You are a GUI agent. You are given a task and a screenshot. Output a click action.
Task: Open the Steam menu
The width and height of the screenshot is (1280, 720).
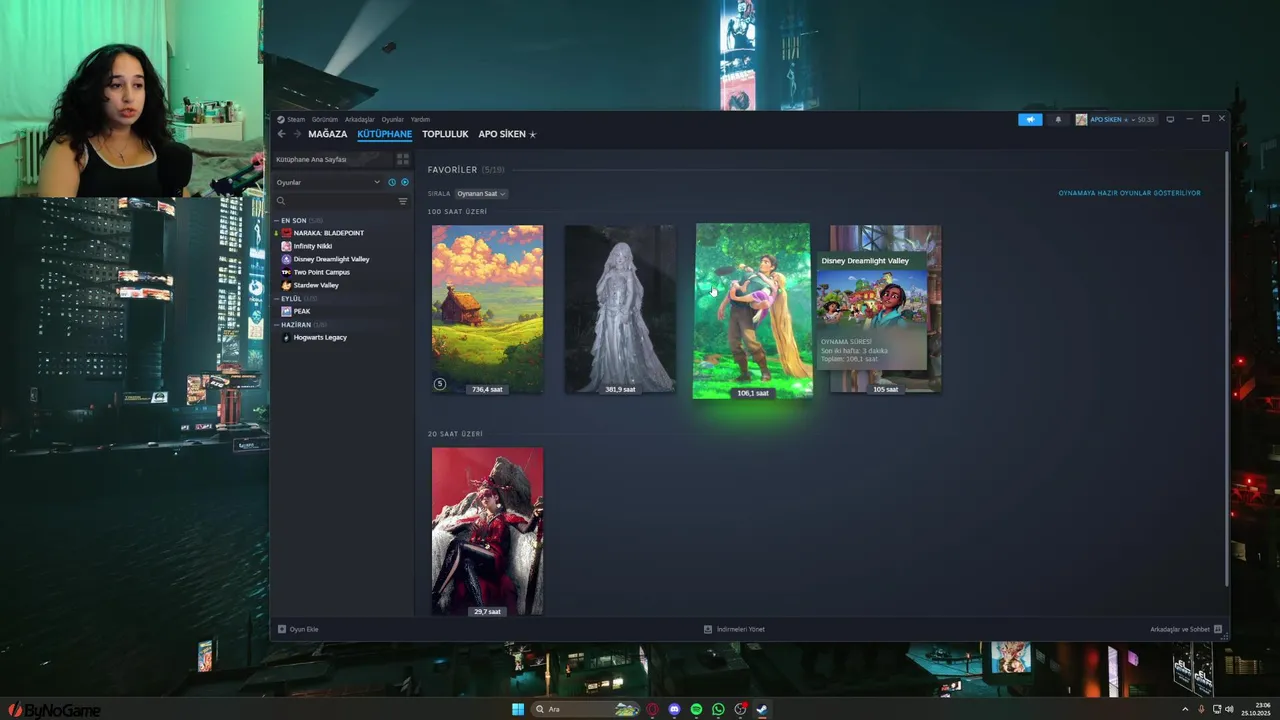(296, 119)
